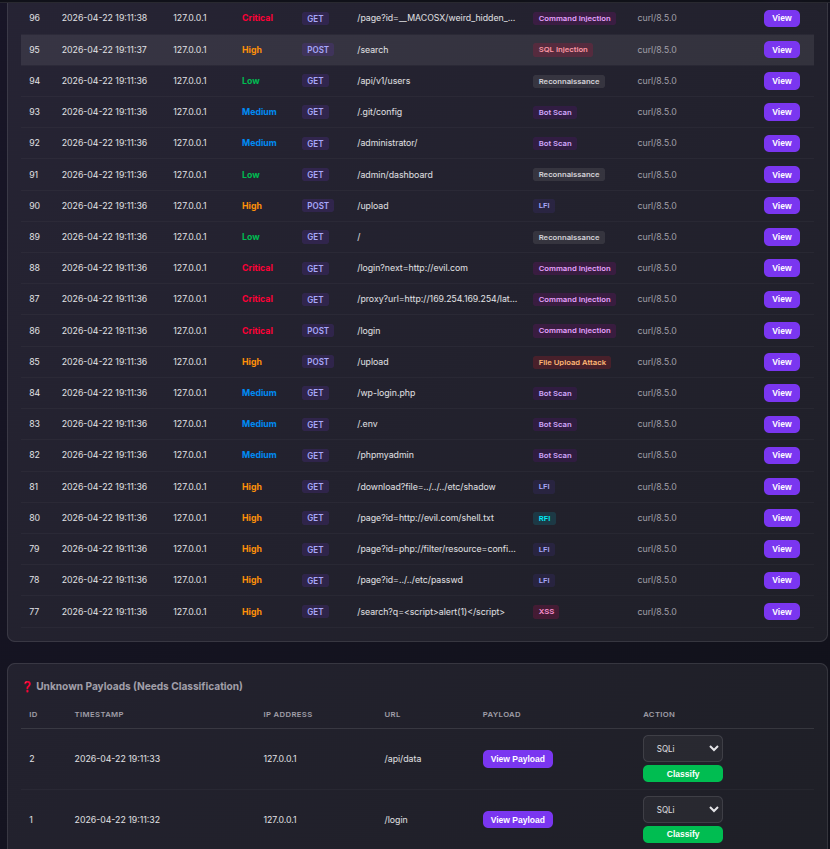Image resolution: width=830 pixels, height=849 pixels.
Task: Click the TIMESTAMP column header
Action: click(99, 715)
